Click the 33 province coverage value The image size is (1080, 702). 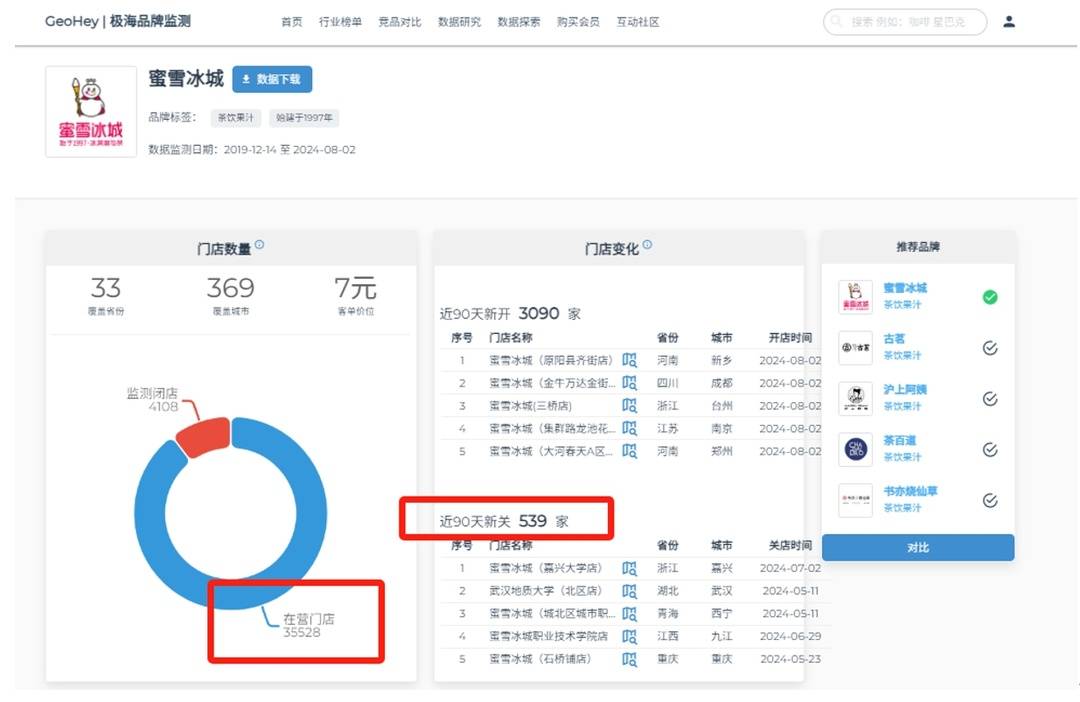pos(105,288)
